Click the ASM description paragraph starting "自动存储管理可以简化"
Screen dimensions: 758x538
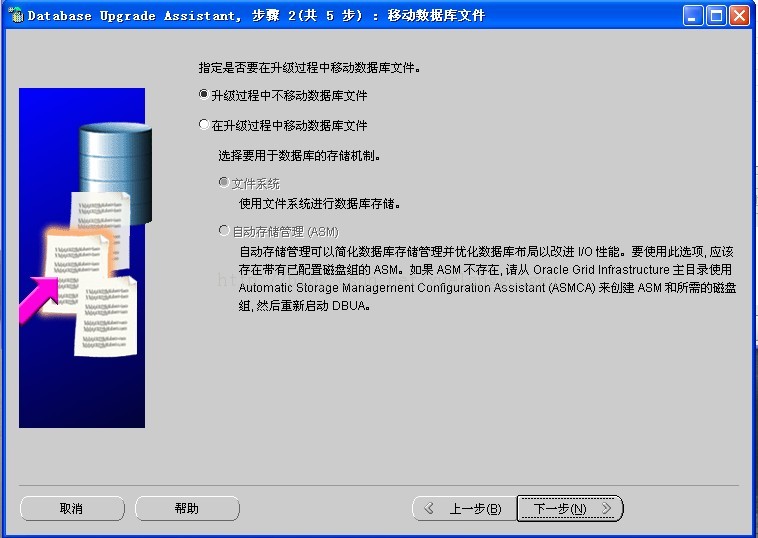coord(487,278)
